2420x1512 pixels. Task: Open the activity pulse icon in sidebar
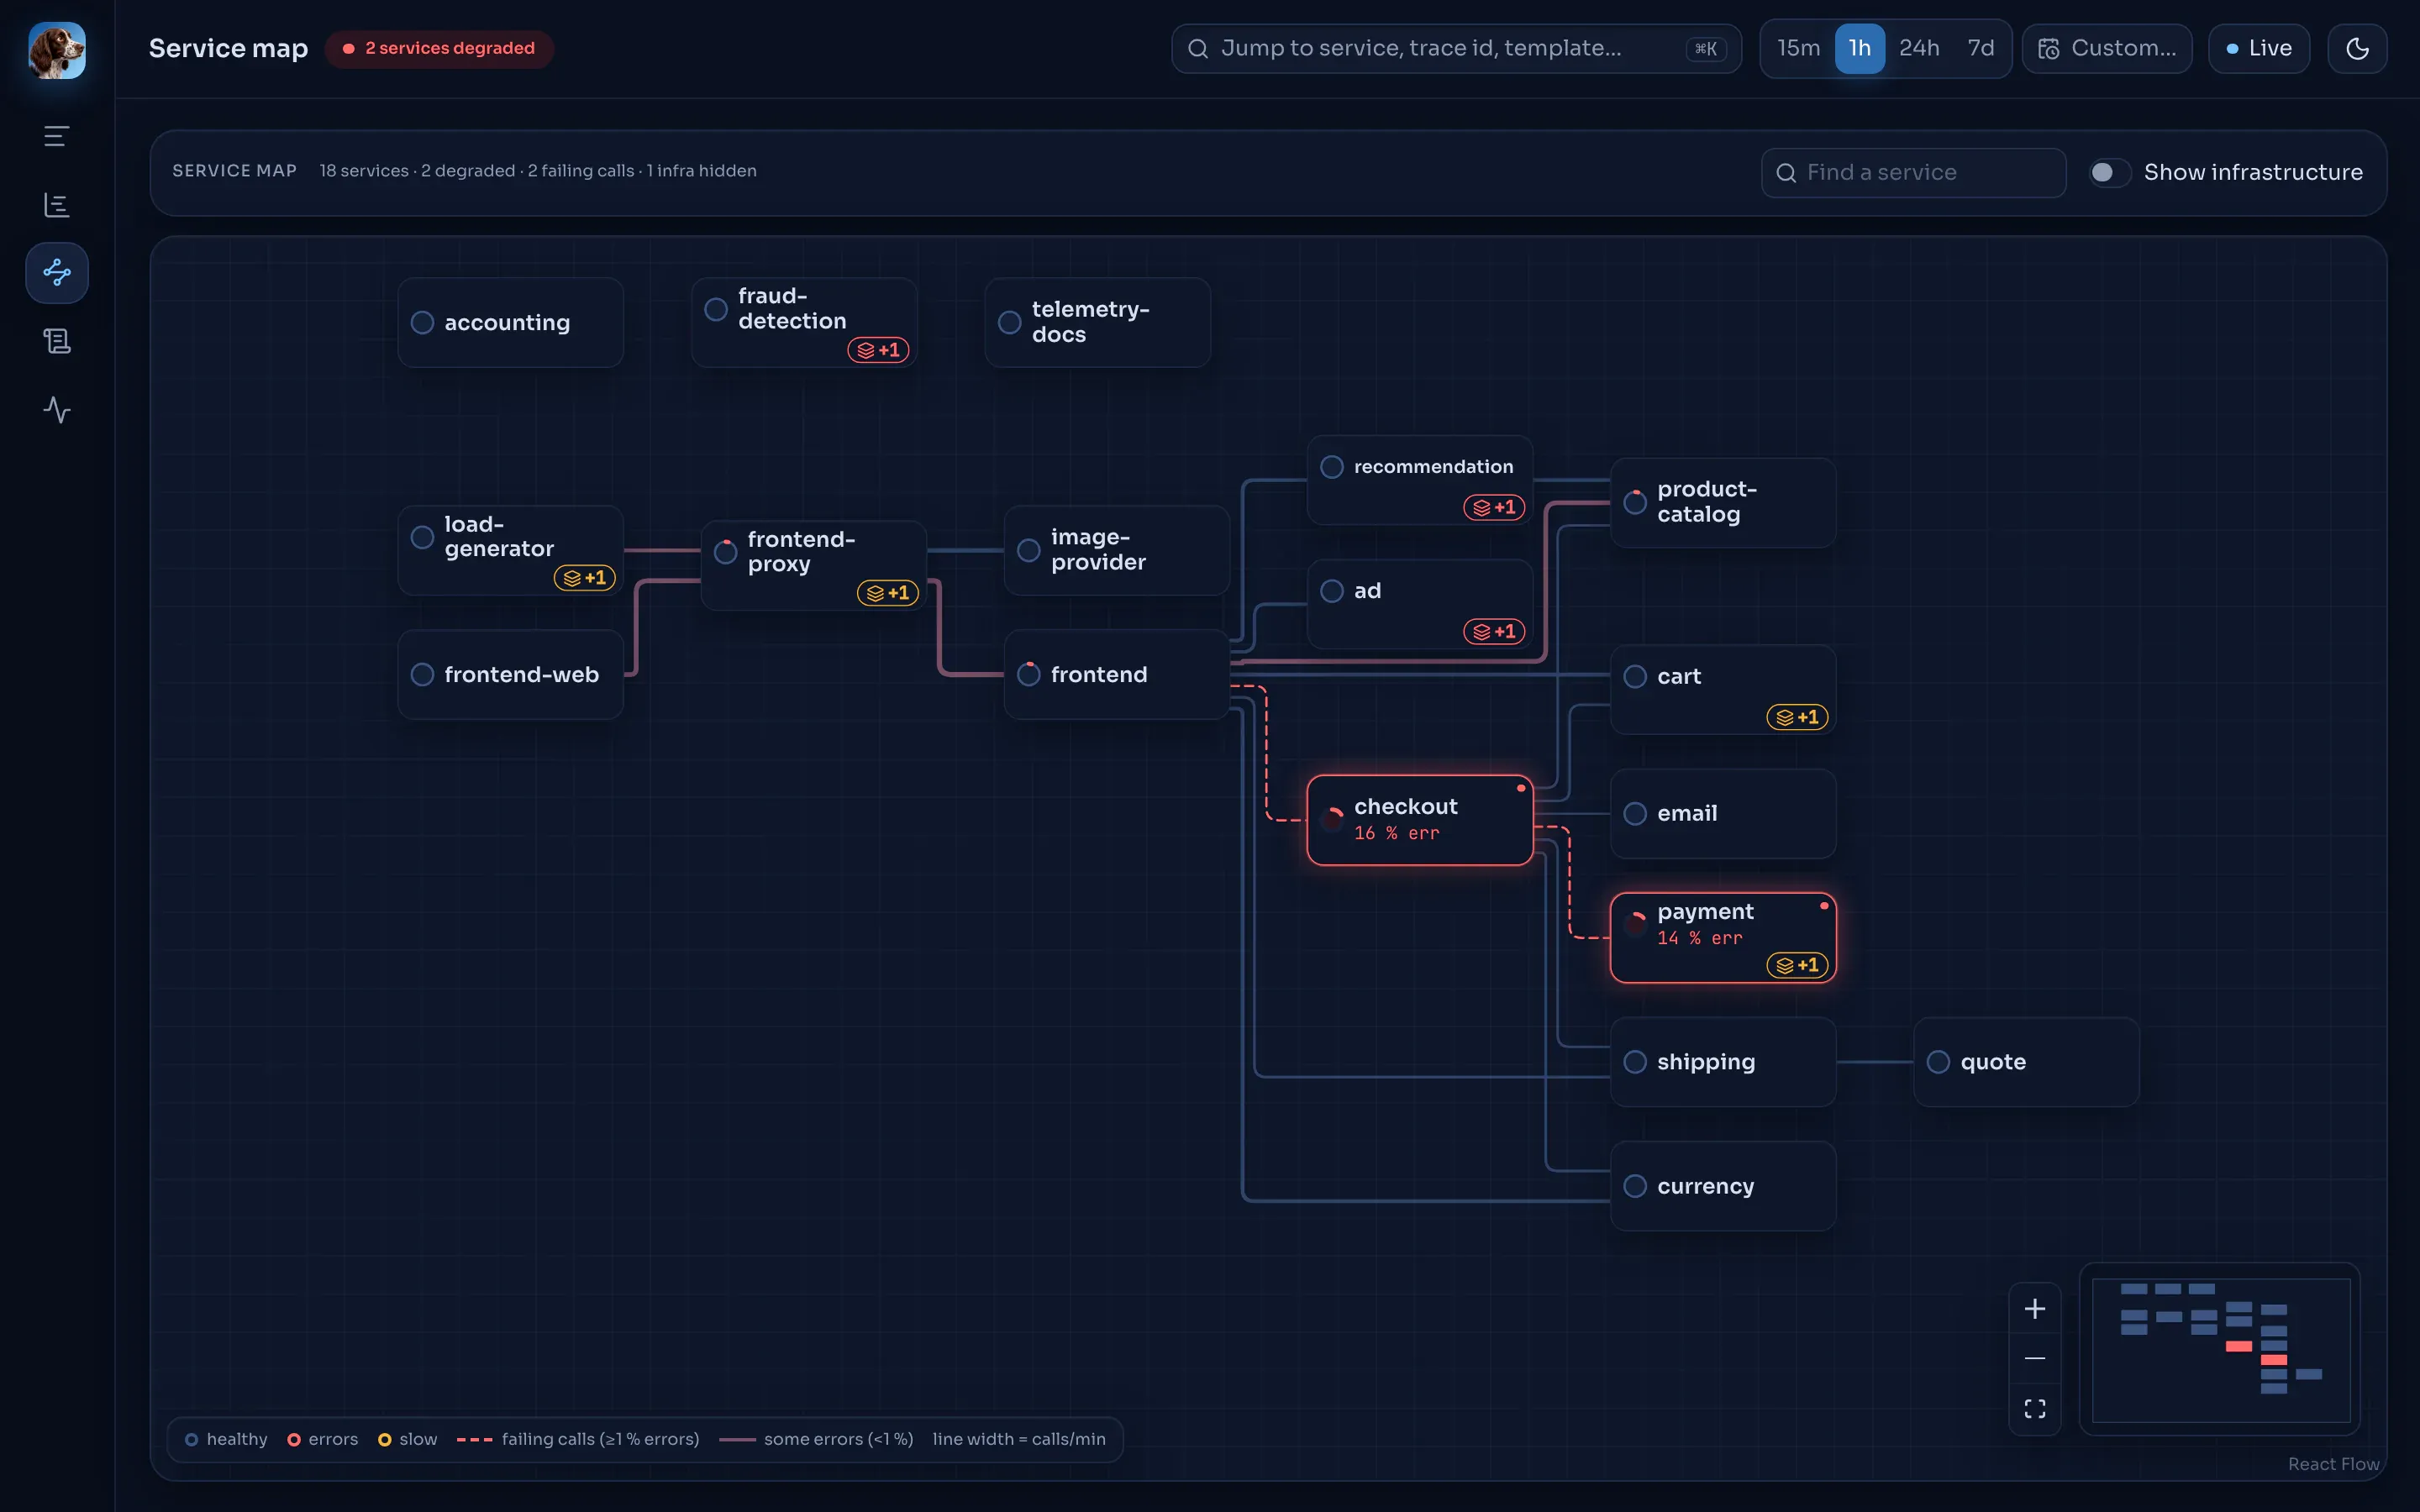(57, 409)
